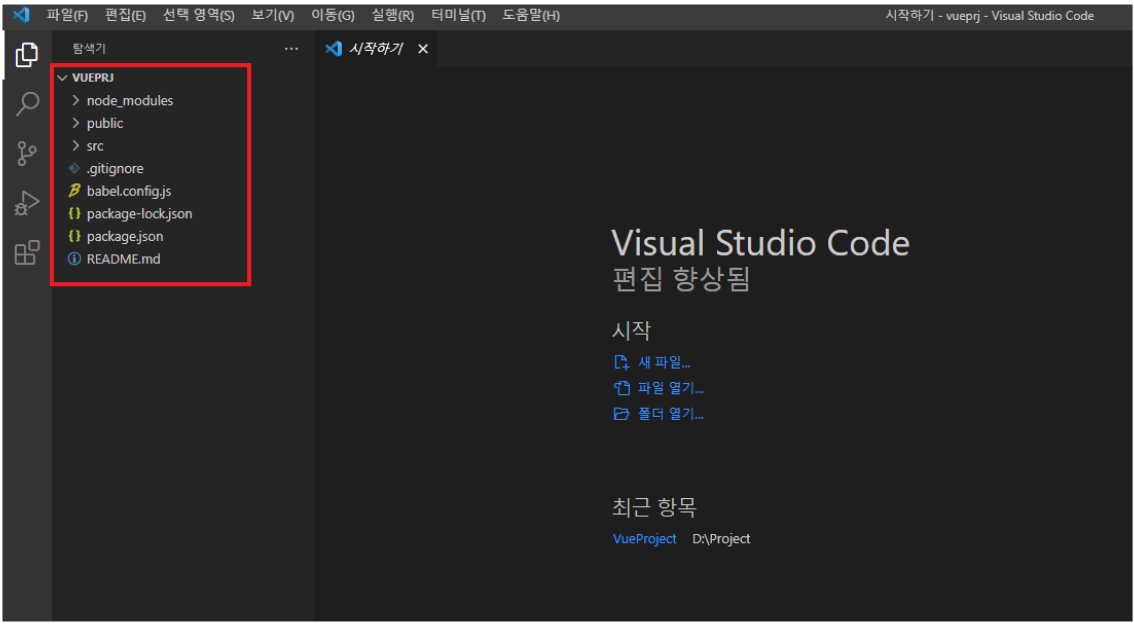Screen dimensions: 1134x626
Task: Expand the node_modules folder chevron
Action: (75, 100)
